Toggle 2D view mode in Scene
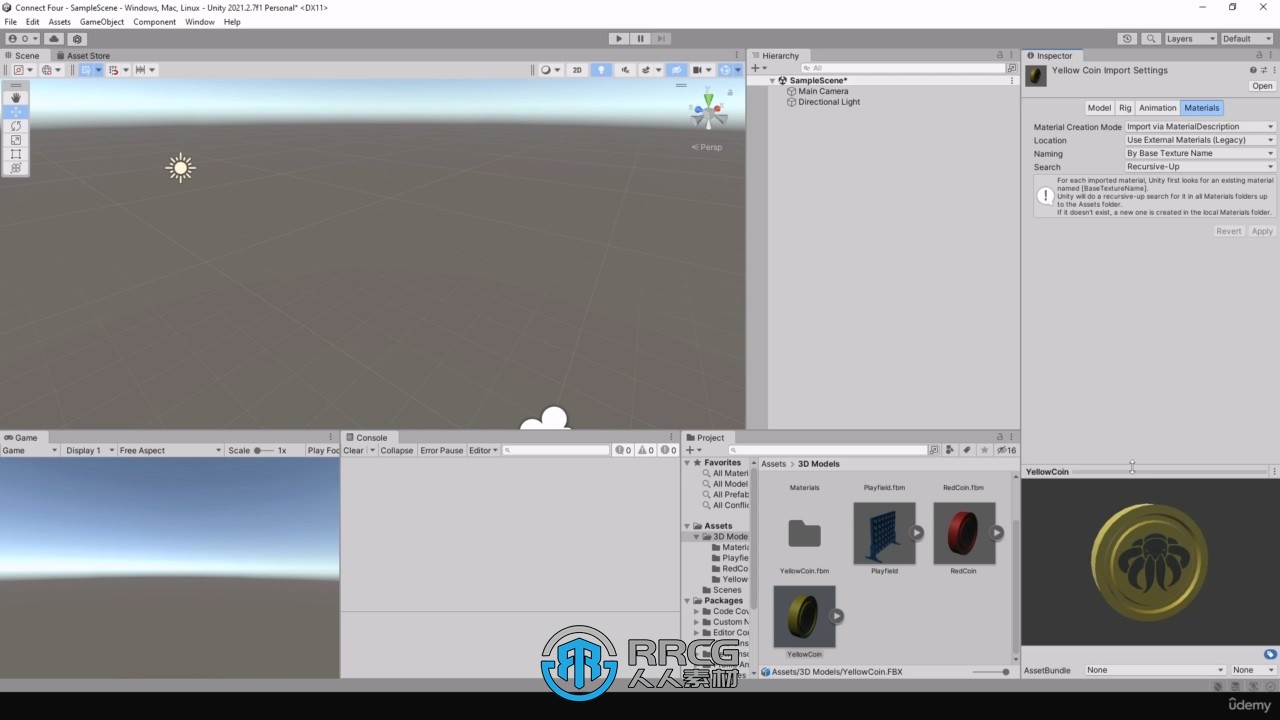Image resolution: width=1280 pixels, height=720 pixels. coord(577,70)
